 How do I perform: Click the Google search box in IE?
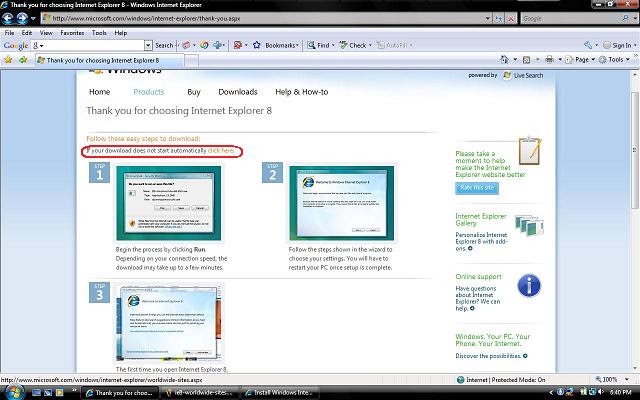[x=570, y=18]
